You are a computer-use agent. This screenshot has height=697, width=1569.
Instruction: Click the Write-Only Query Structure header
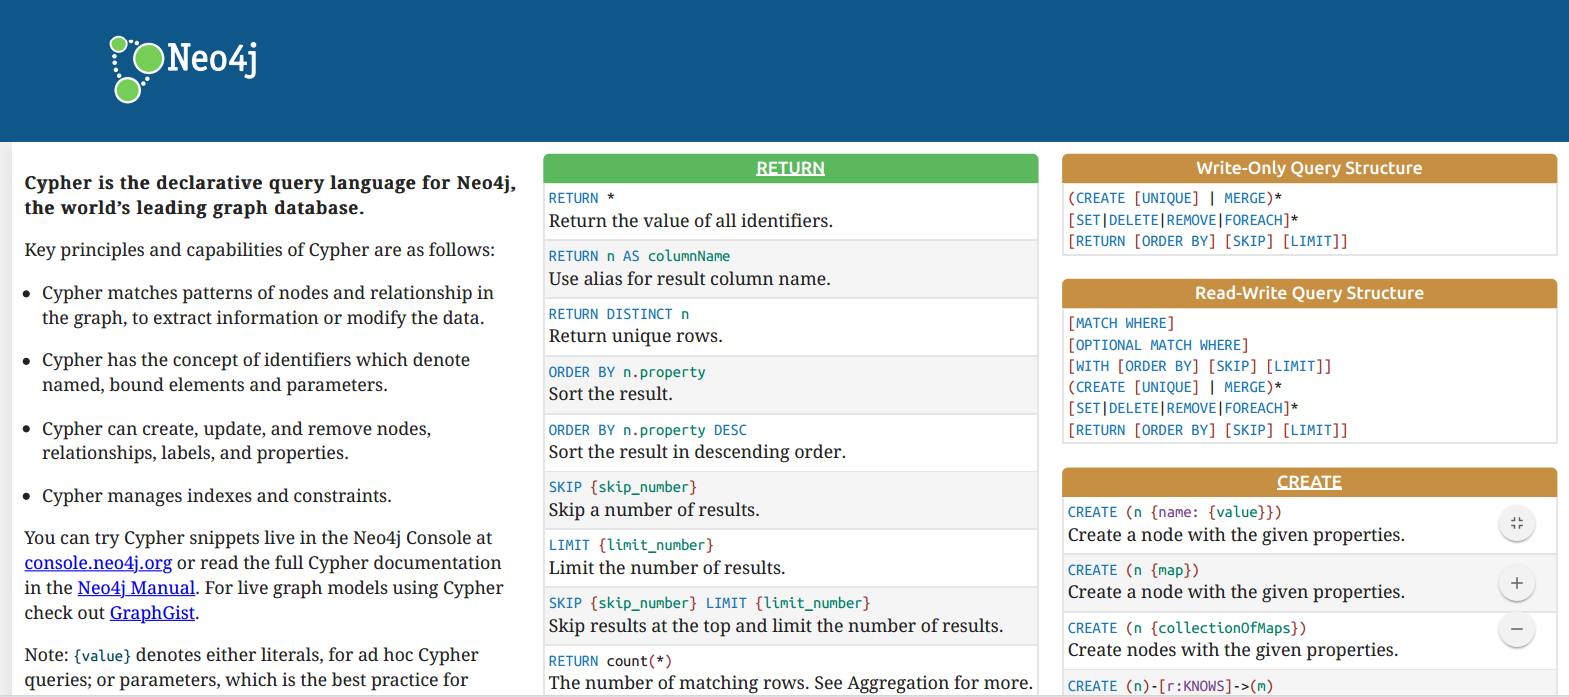pos(1309,168)
